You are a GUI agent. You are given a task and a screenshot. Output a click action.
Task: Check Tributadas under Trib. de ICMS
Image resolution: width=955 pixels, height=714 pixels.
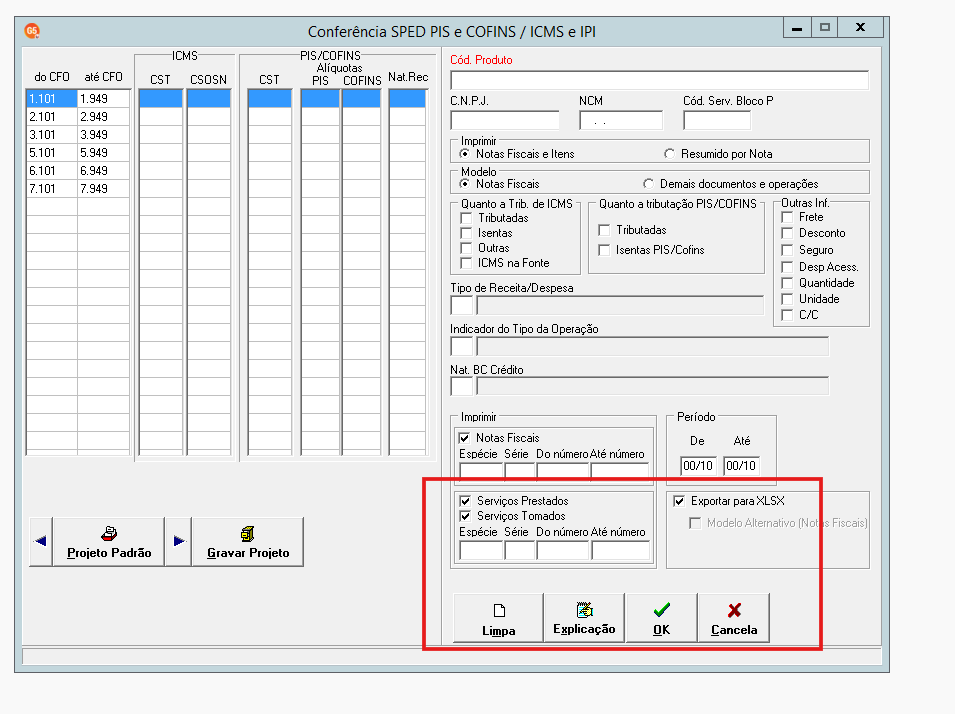[x=466, y=218]
